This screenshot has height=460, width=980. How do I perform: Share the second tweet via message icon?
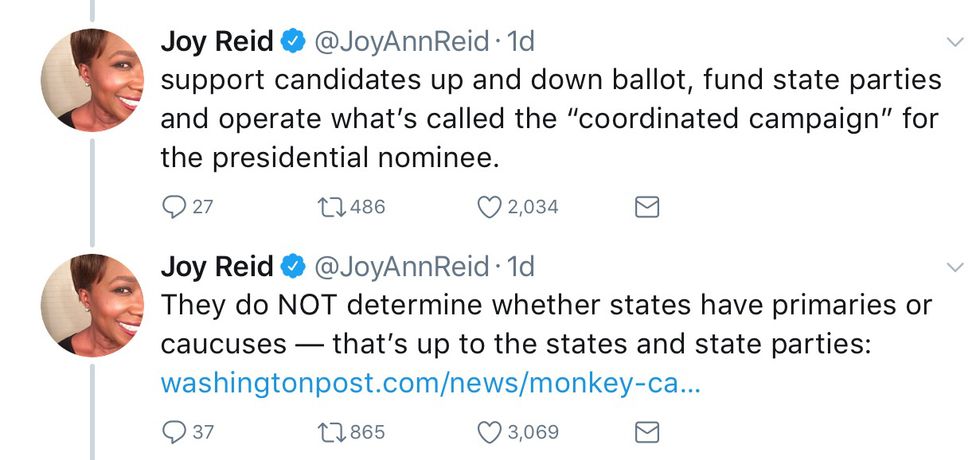[x=648, y=432]
